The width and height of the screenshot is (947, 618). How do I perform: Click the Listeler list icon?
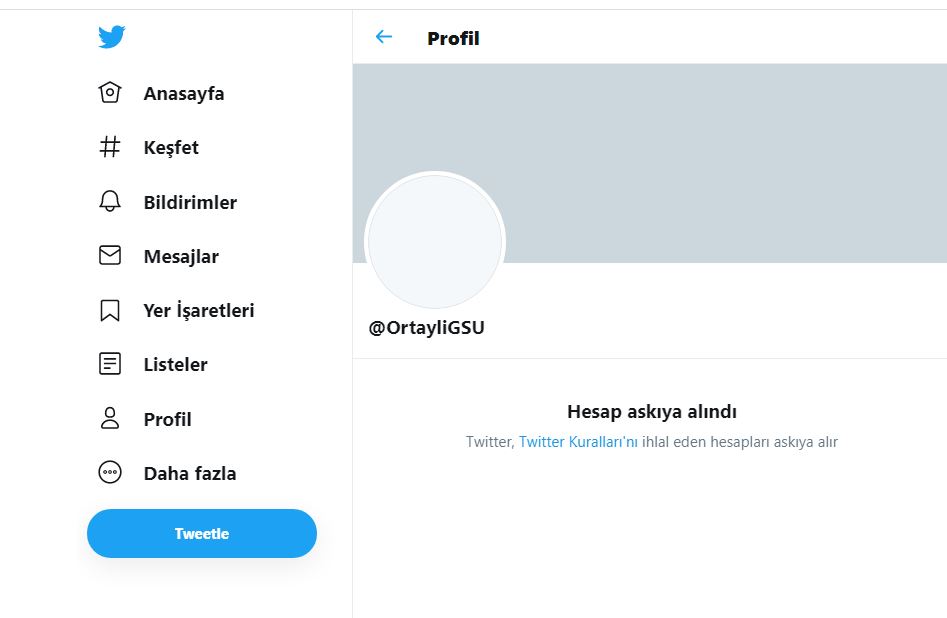110,364
